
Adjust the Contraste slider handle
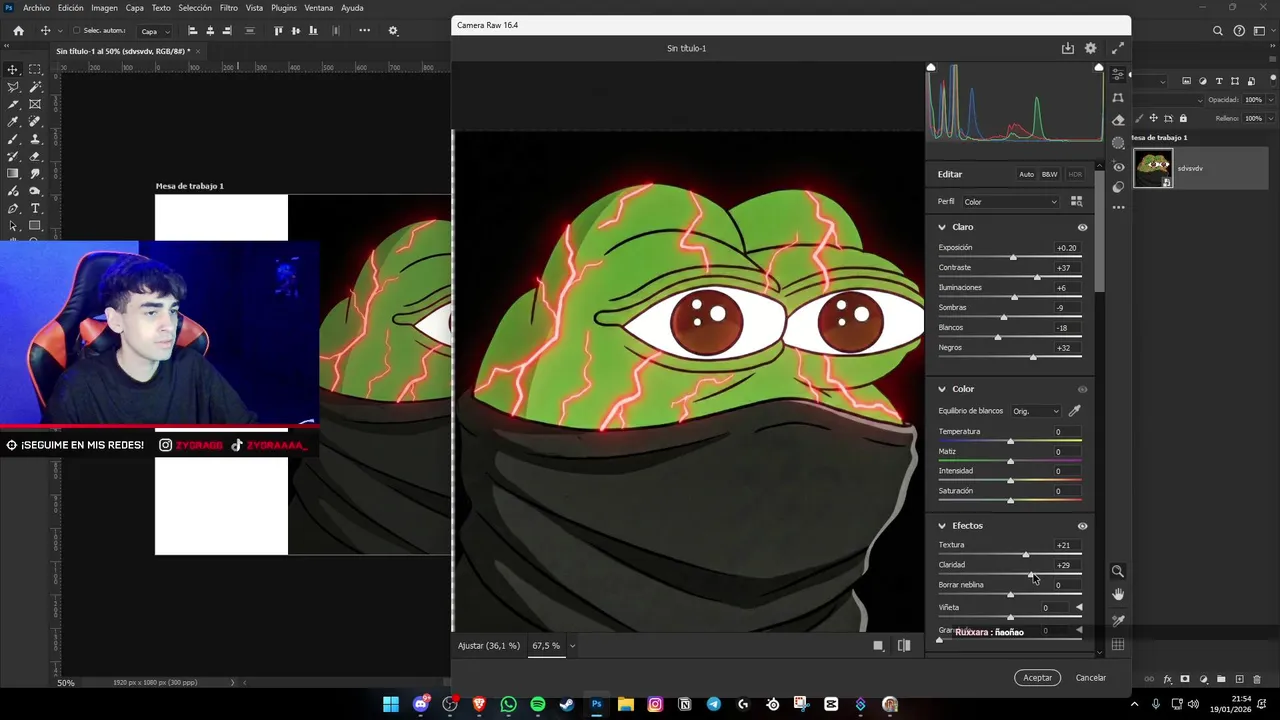[1036, 277]
